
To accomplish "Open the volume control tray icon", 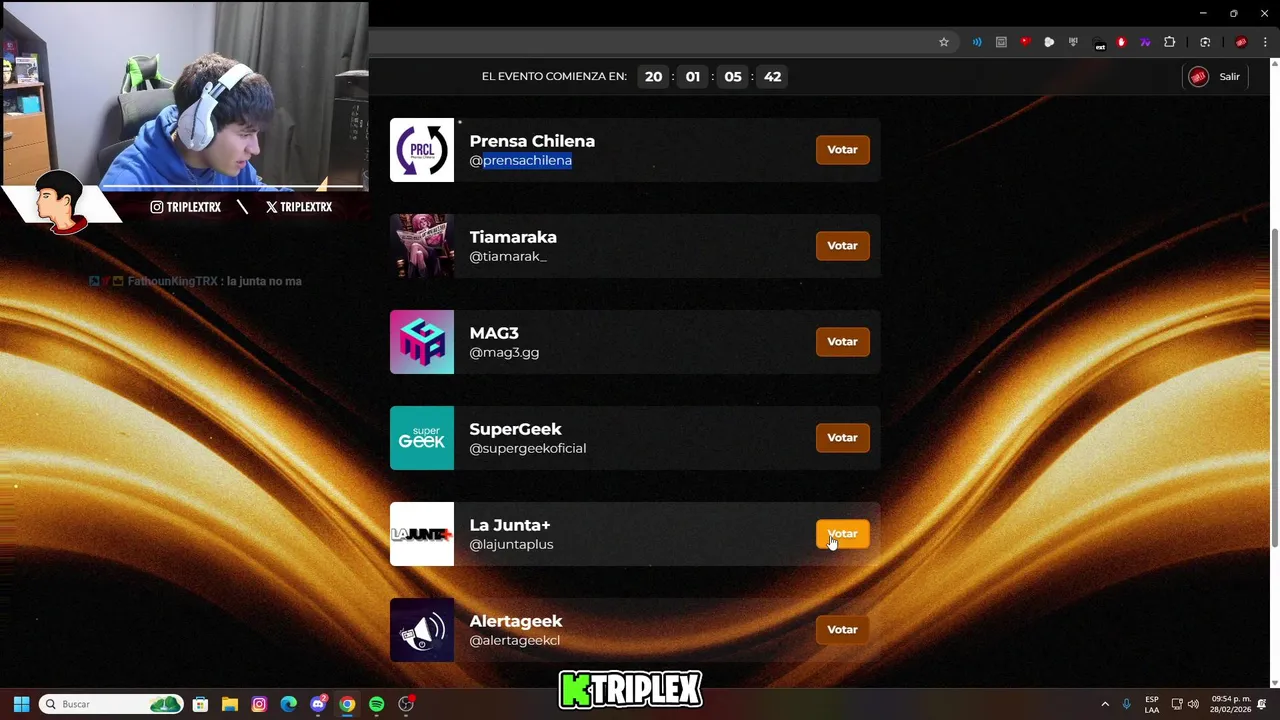I will click(1193, 704).
